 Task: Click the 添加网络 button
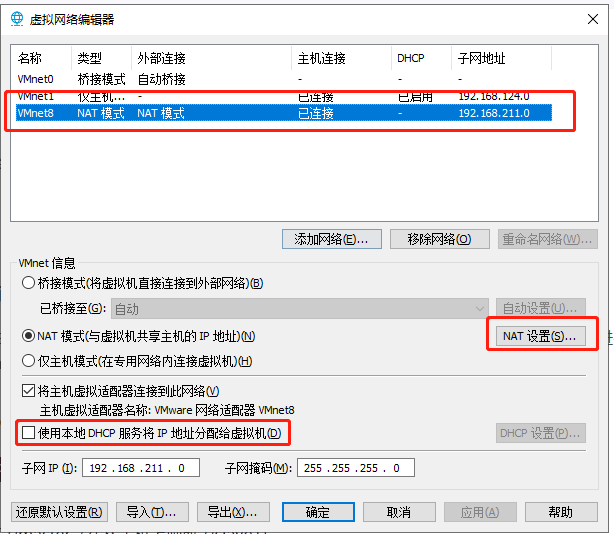coord(332,239)
